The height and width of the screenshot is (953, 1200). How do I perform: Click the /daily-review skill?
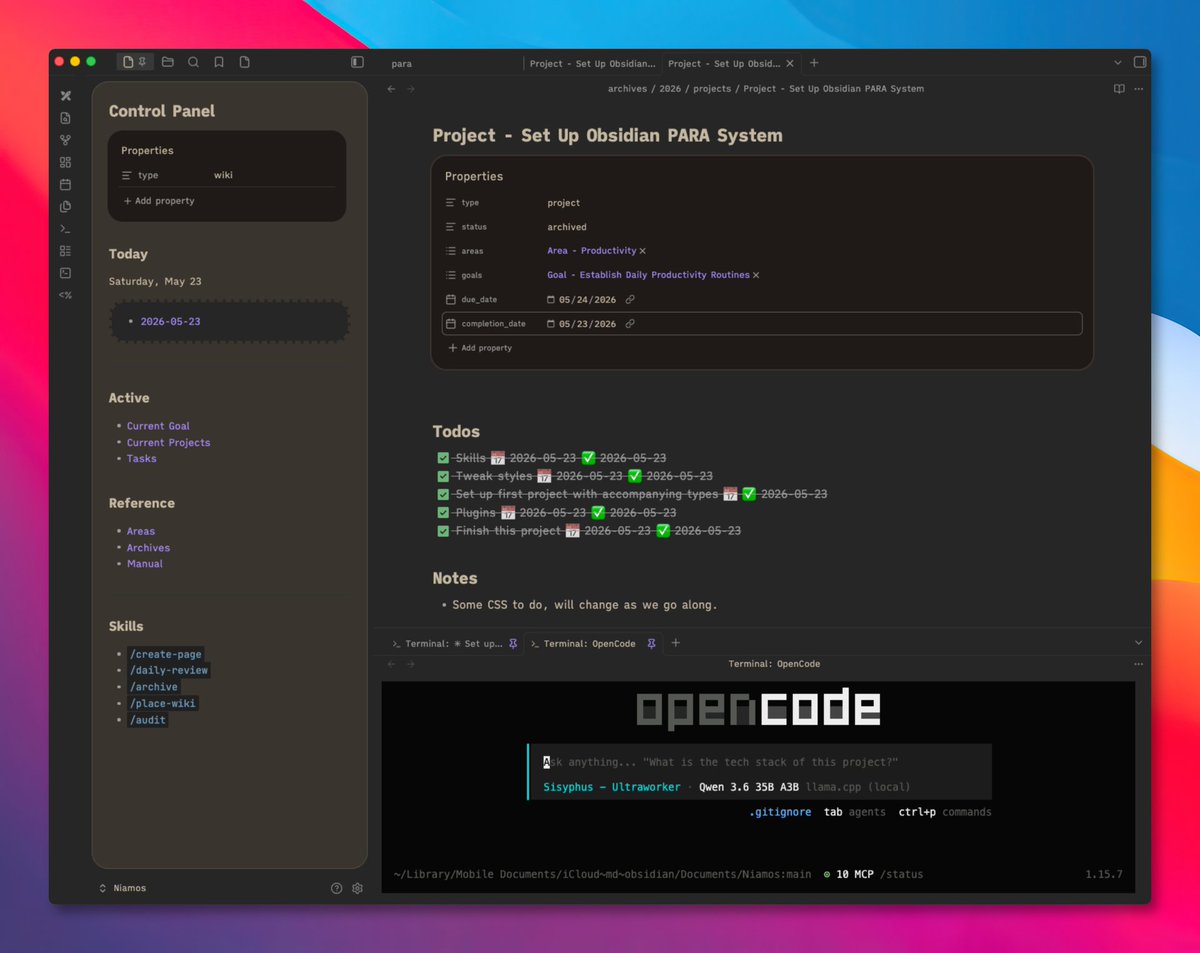[x=168, y=670]
